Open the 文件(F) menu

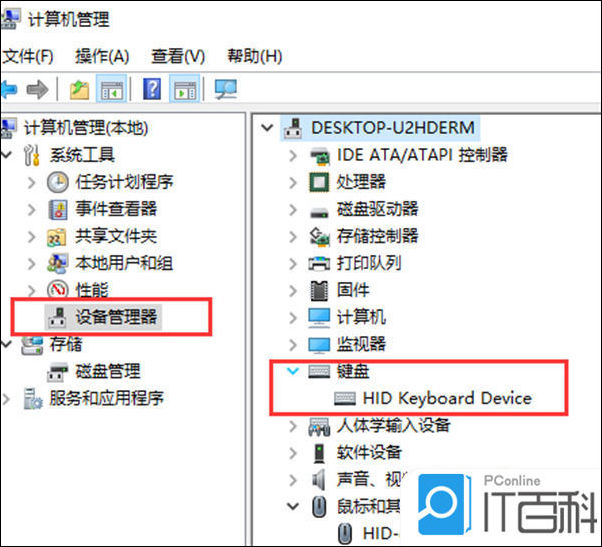[x=28, y=56]
